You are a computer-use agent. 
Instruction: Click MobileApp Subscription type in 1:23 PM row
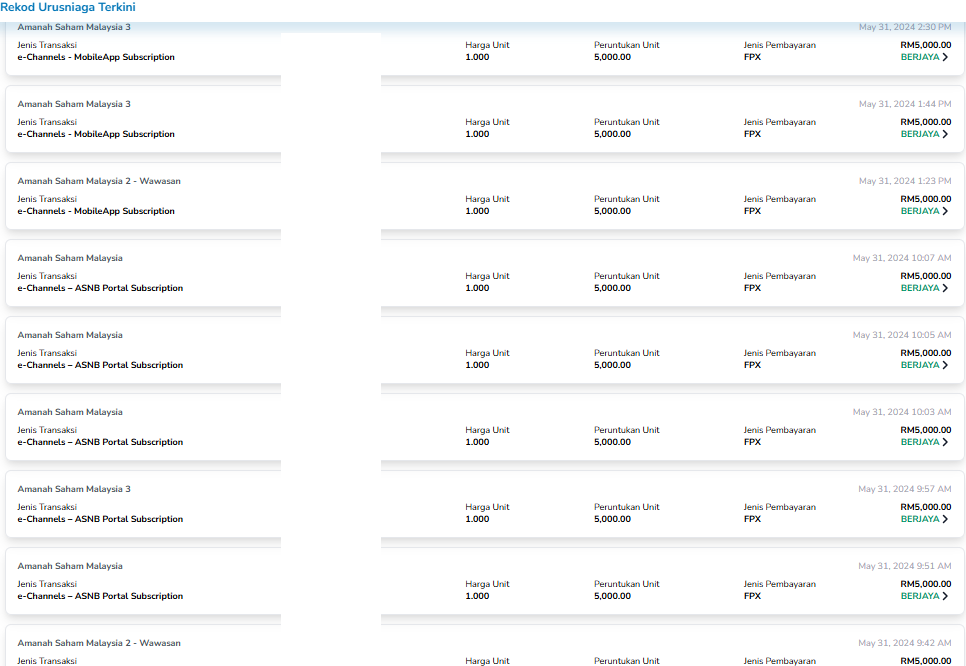96,211
